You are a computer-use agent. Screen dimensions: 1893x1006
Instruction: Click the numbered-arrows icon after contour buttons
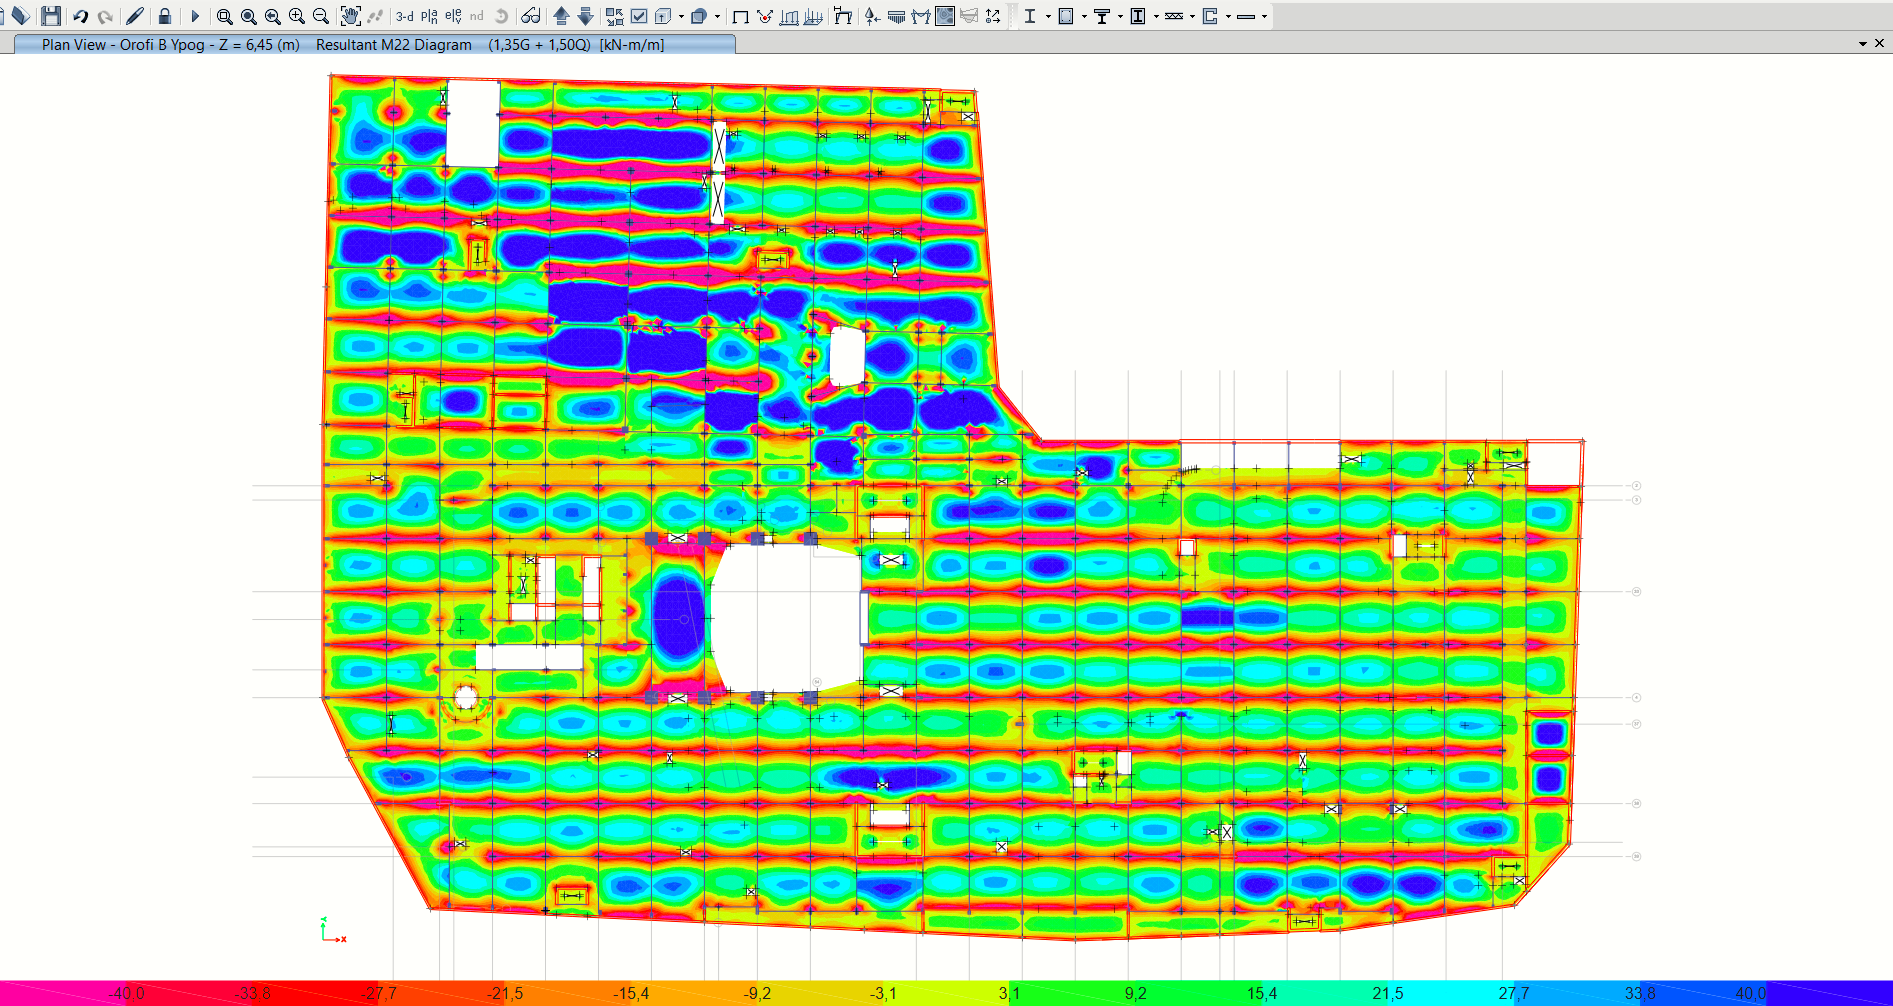(993, 16)
